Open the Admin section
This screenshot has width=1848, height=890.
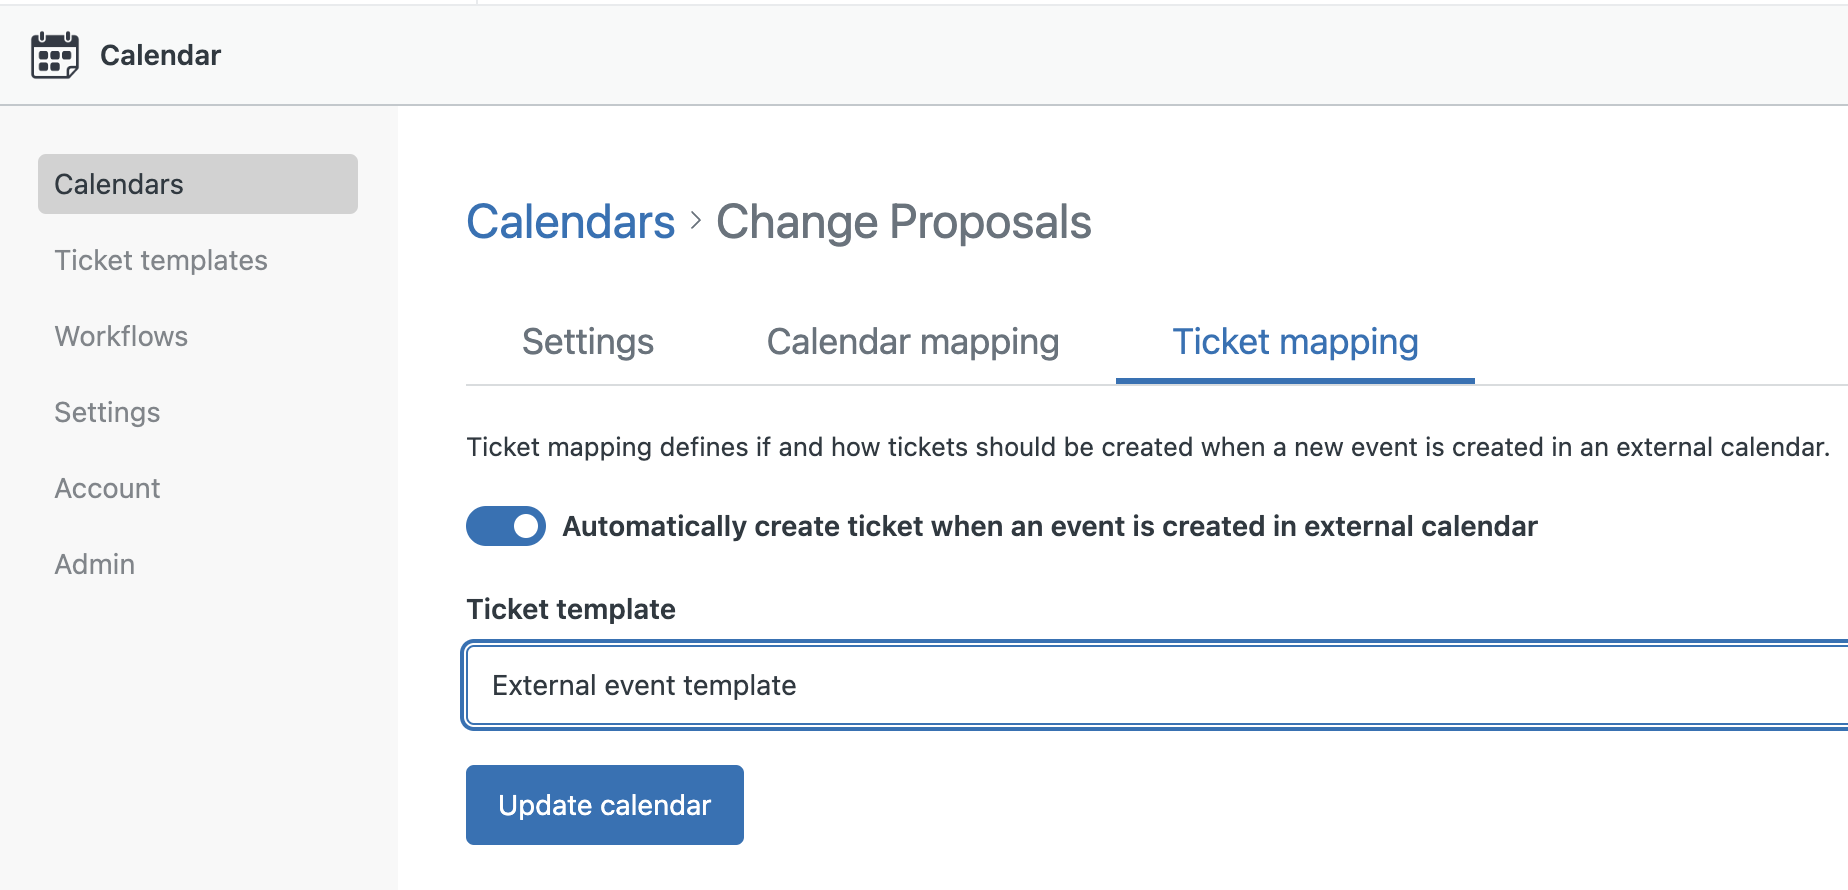94,564
